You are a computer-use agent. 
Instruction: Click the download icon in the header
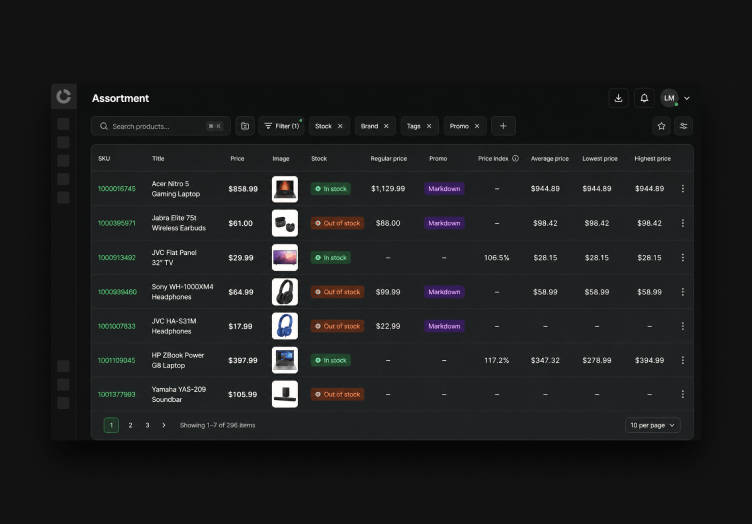pyautogui.click(x=618, y=98)
